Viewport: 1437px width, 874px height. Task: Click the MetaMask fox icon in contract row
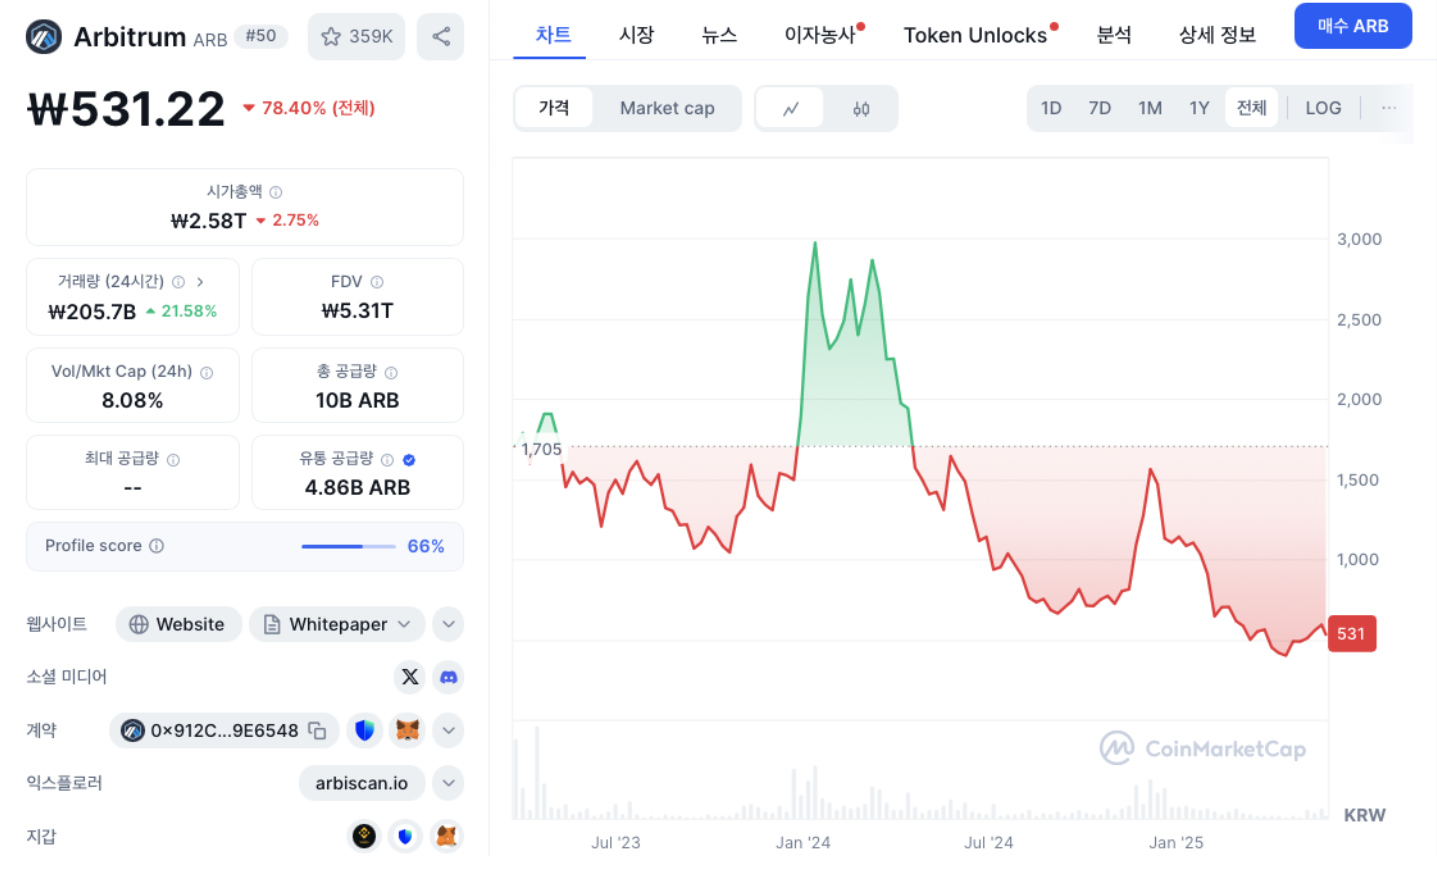tap(407, 731)
